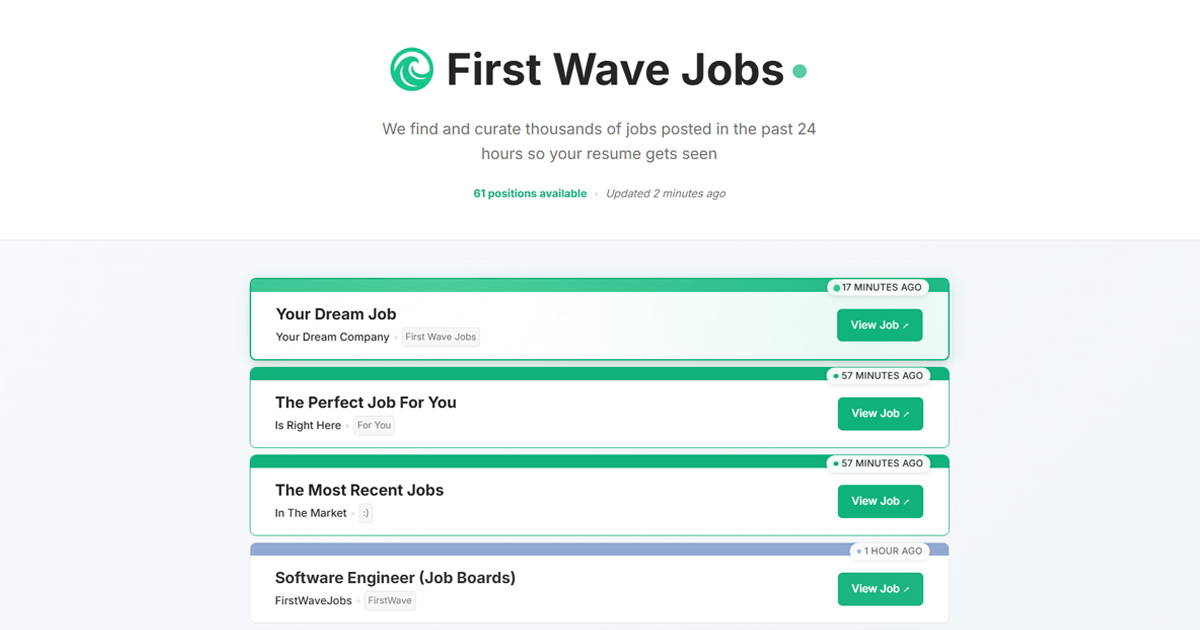Image resolution: width=1200 pixels, height=630 pixels.
Task: Click the FirstWave tag on the Software Engineer card
Action: pos(389,600)
